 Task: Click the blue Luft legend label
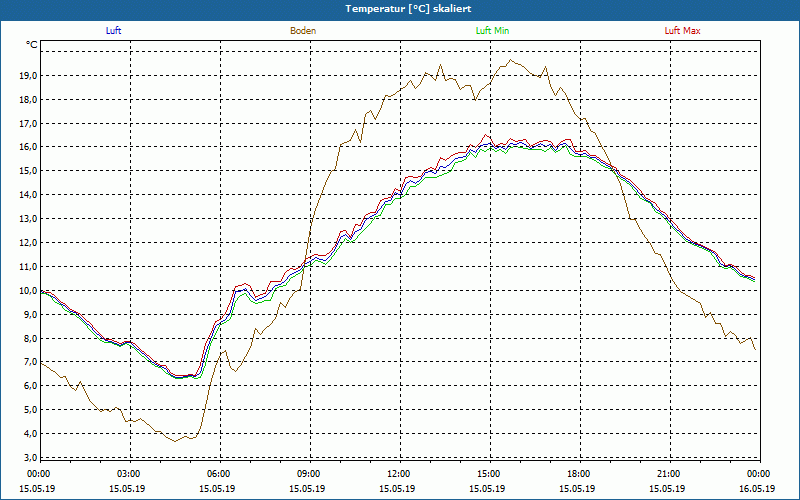click(x=113, y=31)
